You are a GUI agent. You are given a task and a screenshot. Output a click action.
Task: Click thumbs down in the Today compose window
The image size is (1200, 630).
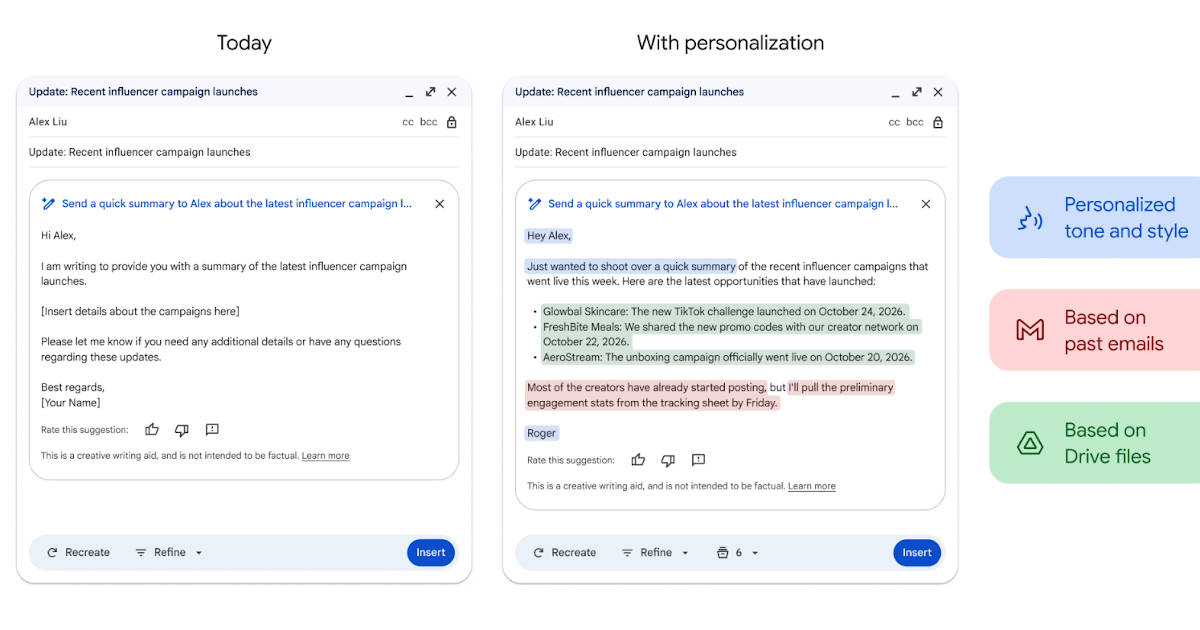[182, 430]
